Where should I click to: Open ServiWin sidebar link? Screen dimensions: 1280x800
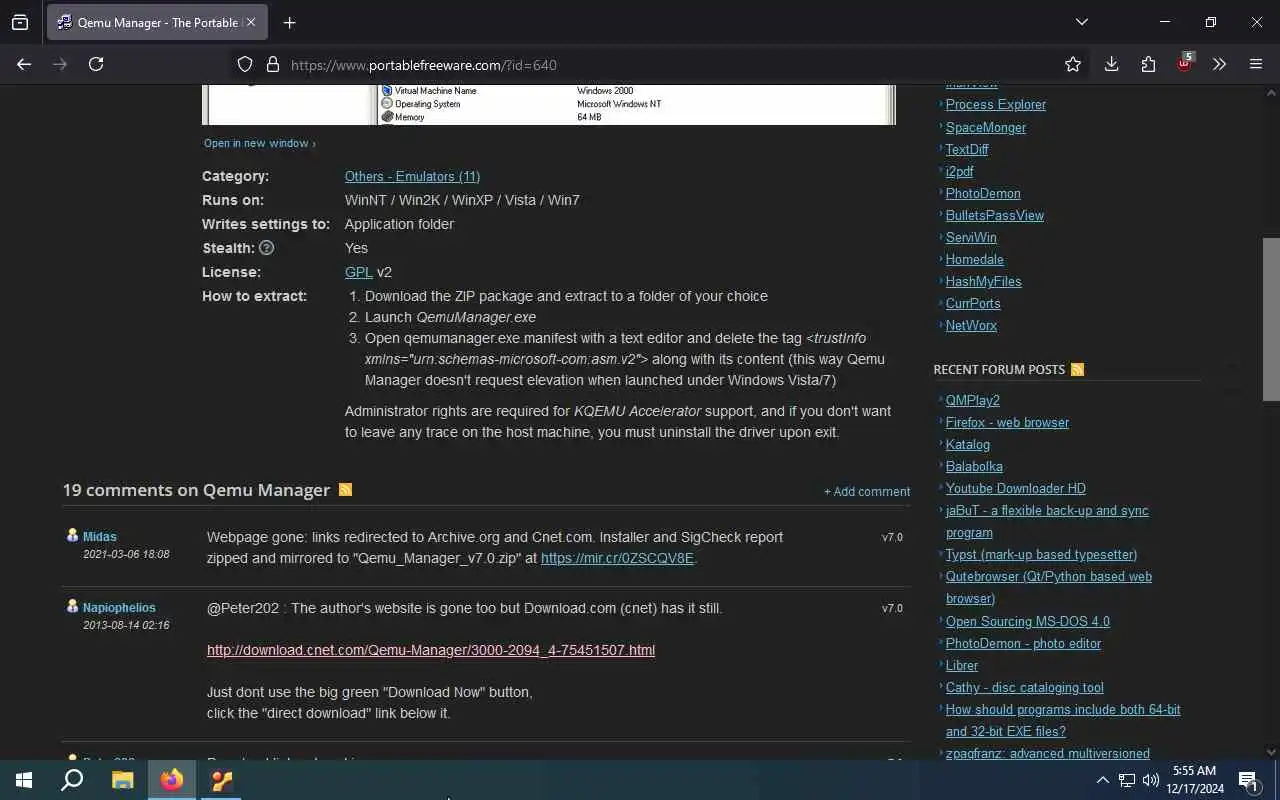pyautogui.click(x=971, y=237)
